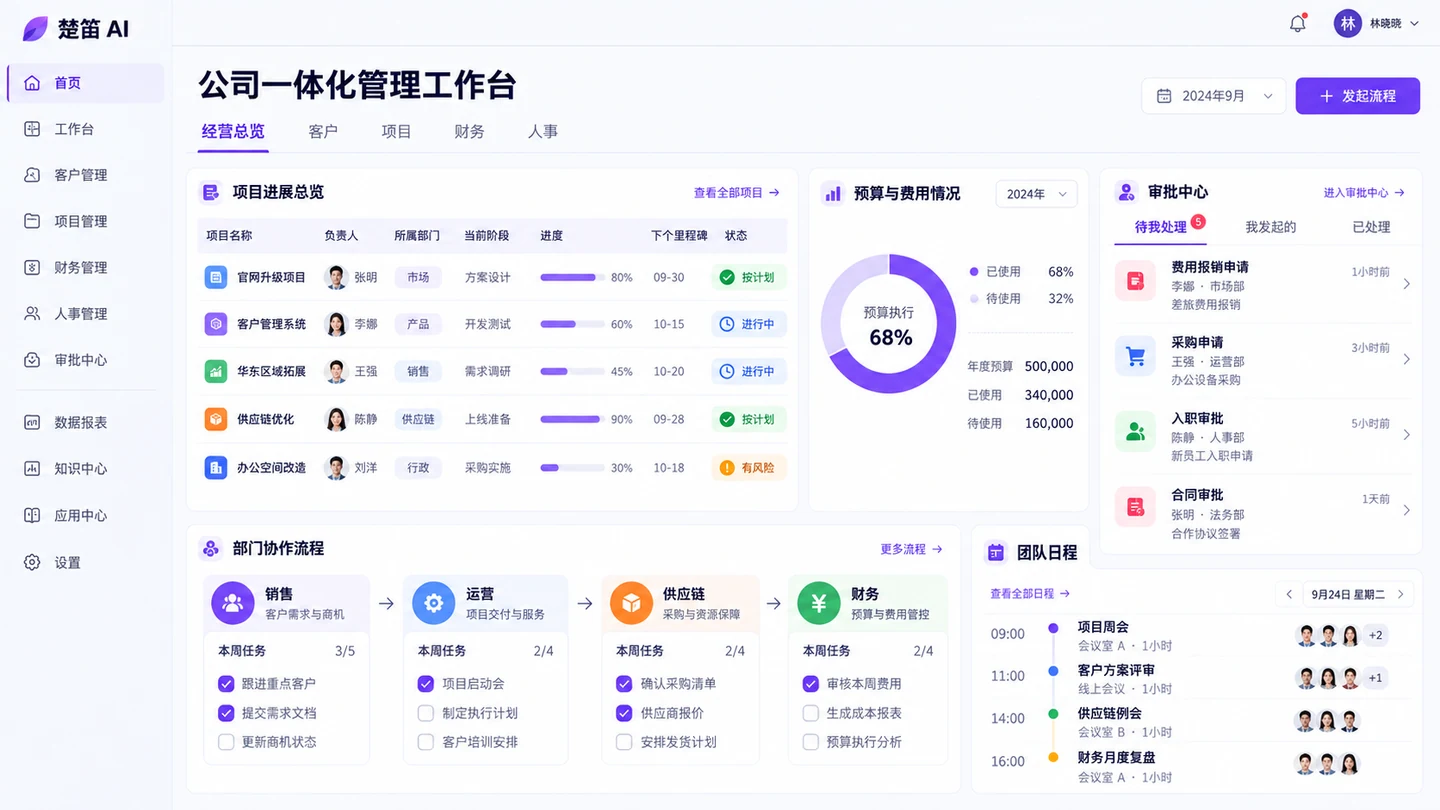Click the 官网升级项目 progress bar
The height and width of the screenshot is (810, 1440).
point(572,277)
